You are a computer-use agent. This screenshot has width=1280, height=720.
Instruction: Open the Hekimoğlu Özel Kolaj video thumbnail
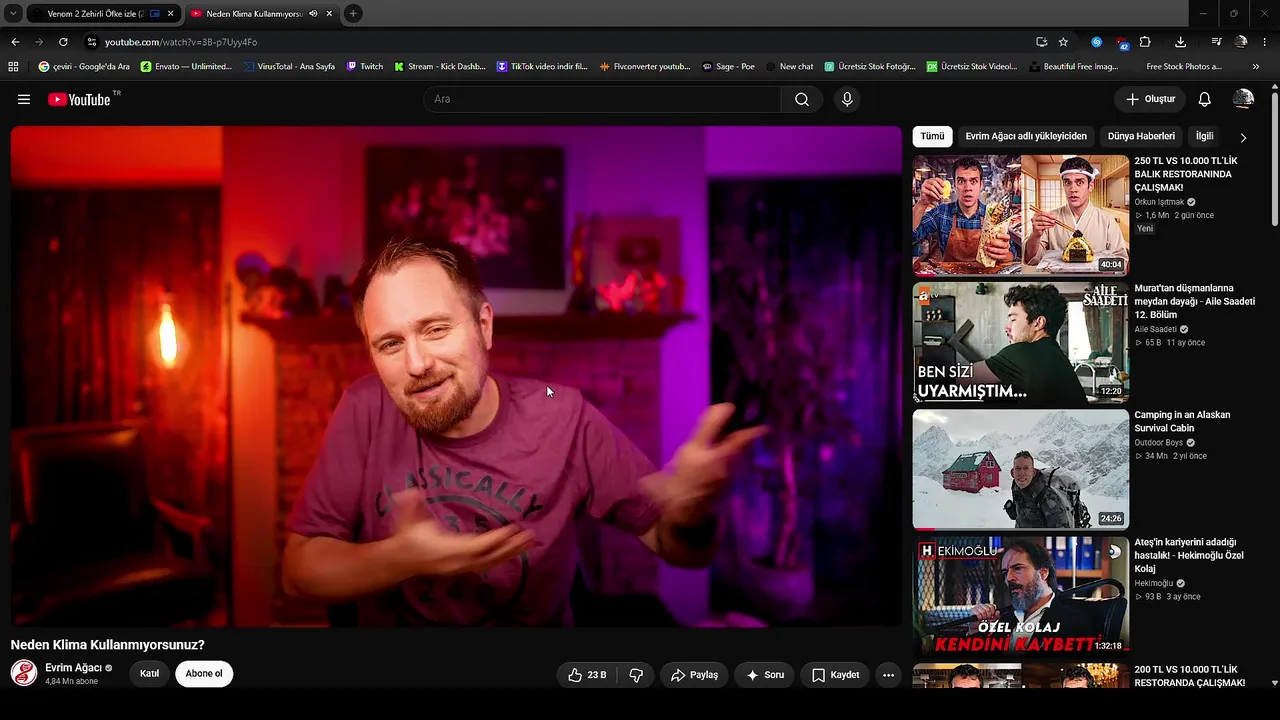coord(1021,596)
